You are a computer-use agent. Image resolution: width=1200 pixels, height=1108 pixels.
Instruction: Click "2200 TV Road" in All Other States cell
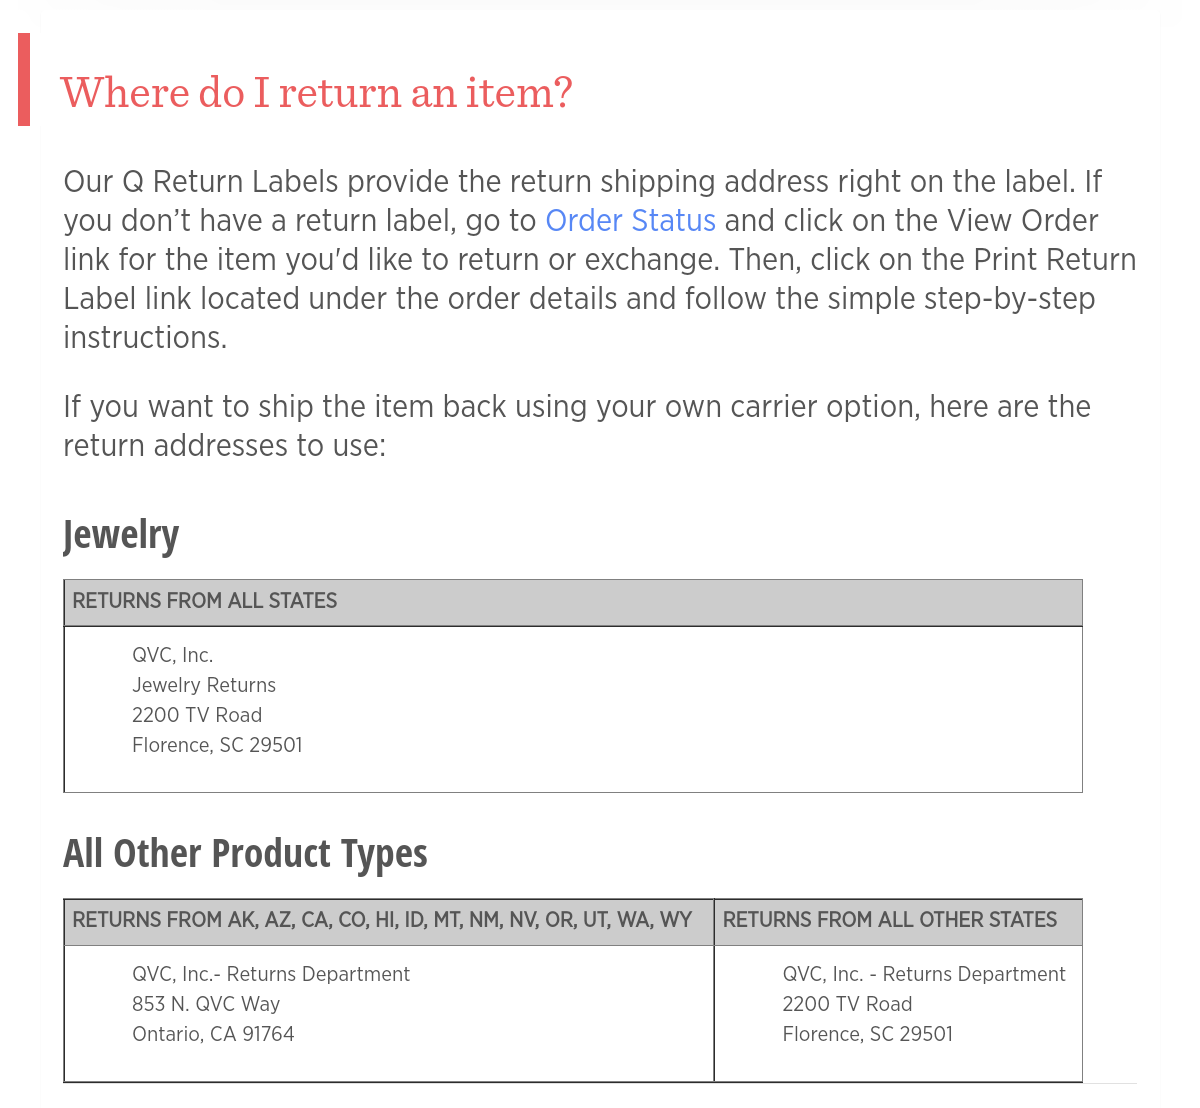point(847,1004)
